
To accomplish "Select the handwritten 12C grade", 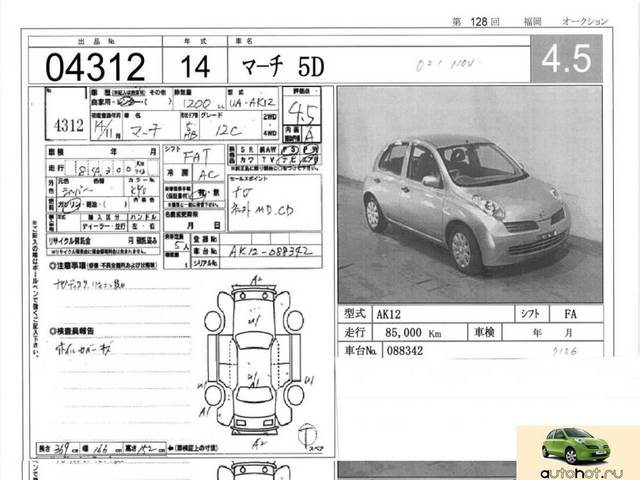I will click(x=227, y=131).
